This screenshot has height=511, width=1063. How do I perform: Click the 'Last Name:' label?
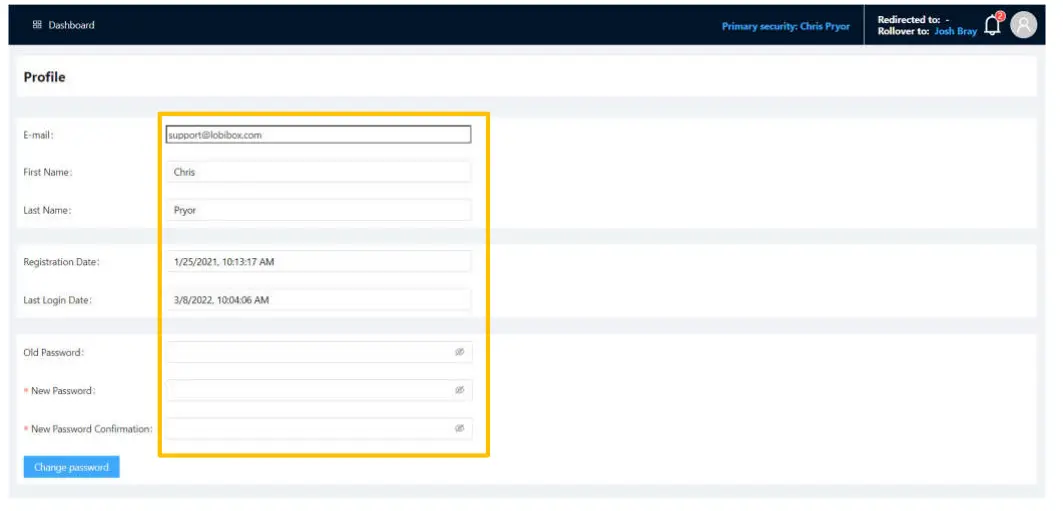[x=47, y=210]
